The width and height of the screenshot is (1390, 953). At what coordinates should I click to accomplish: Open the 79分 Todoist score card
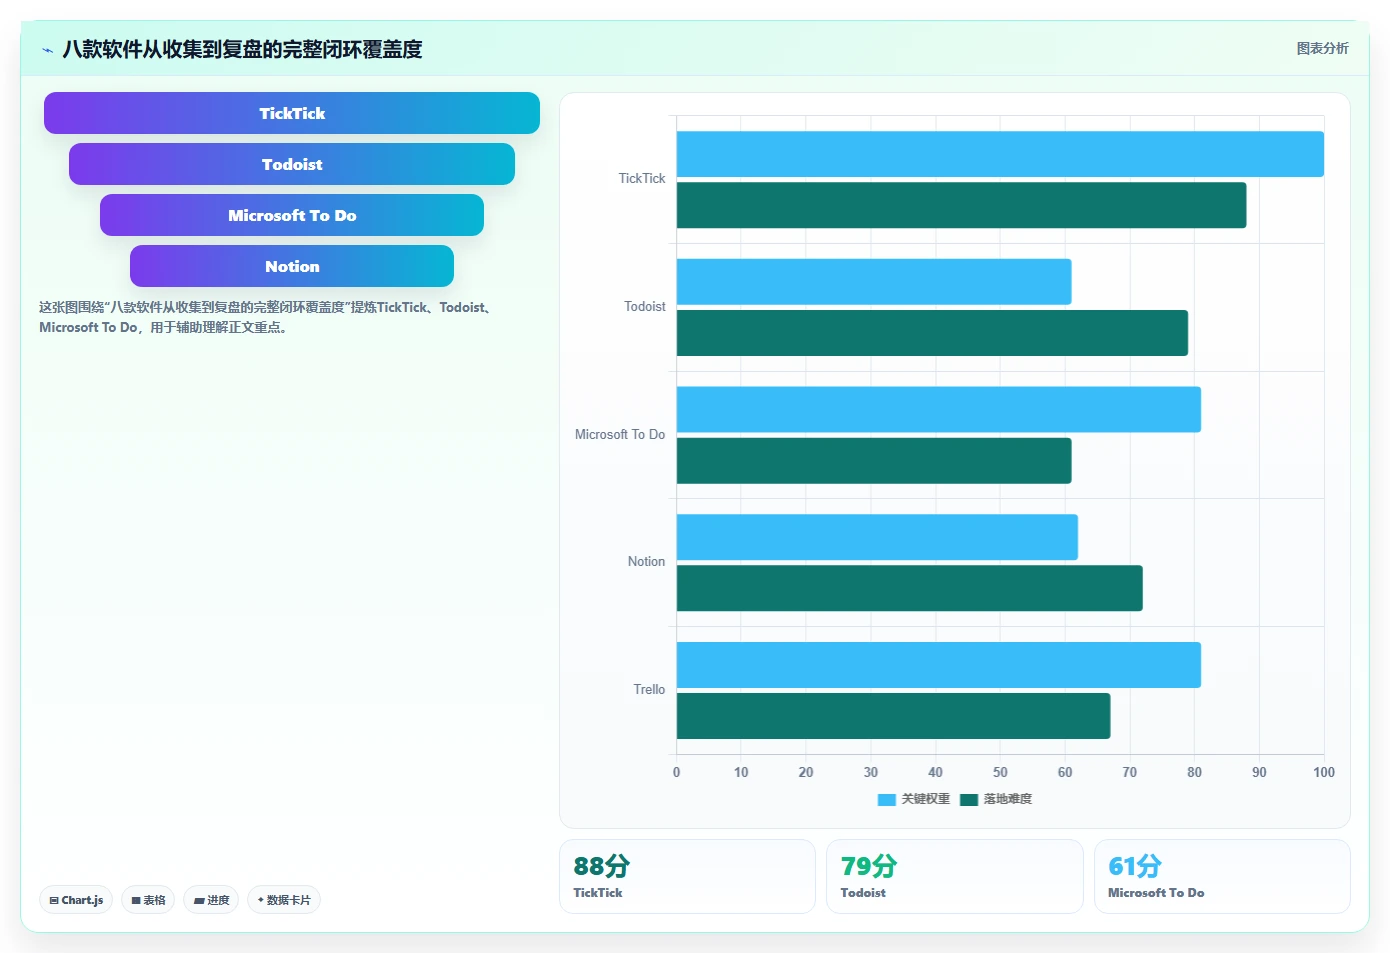pos(955,876)
